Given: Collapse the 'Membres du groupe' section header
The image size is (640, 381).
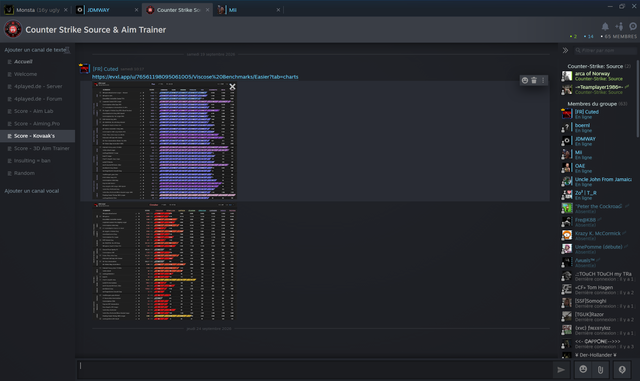Looking at the screenshot, I should [597, 104].
